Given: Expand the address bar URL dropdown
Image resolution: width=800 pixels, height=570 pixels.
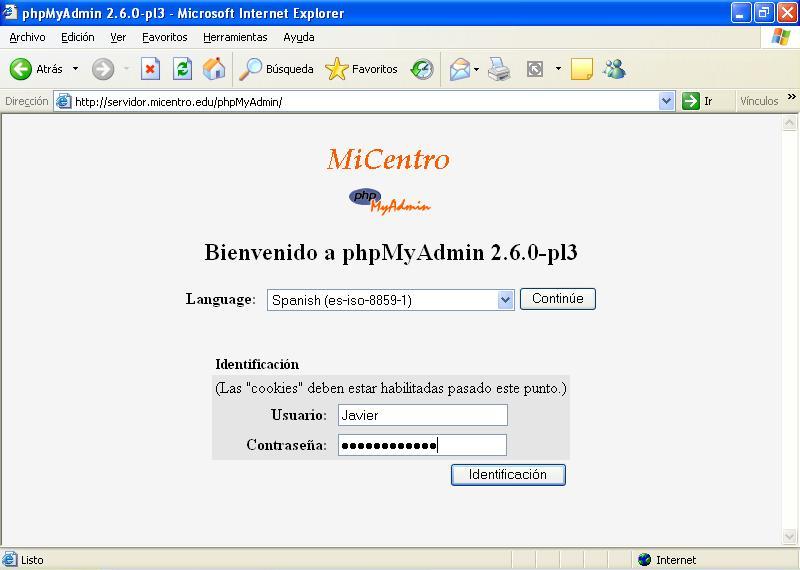Looking at the screenshot, I should coord(667,101).
